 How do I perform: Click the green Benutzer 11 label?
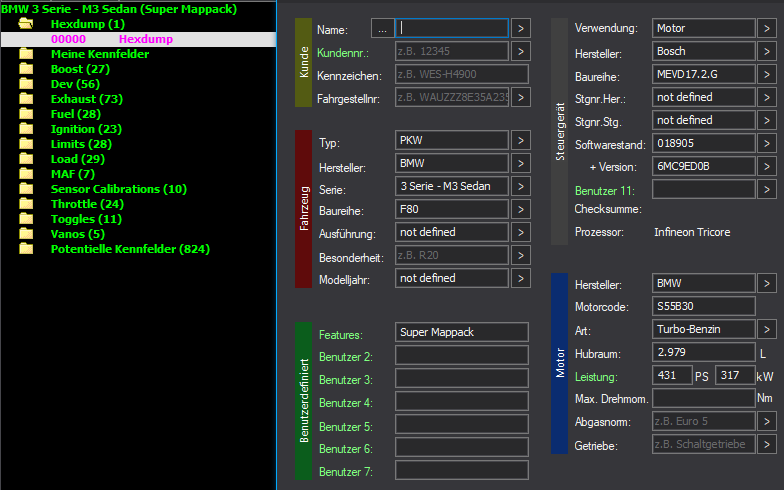(604, 191)
